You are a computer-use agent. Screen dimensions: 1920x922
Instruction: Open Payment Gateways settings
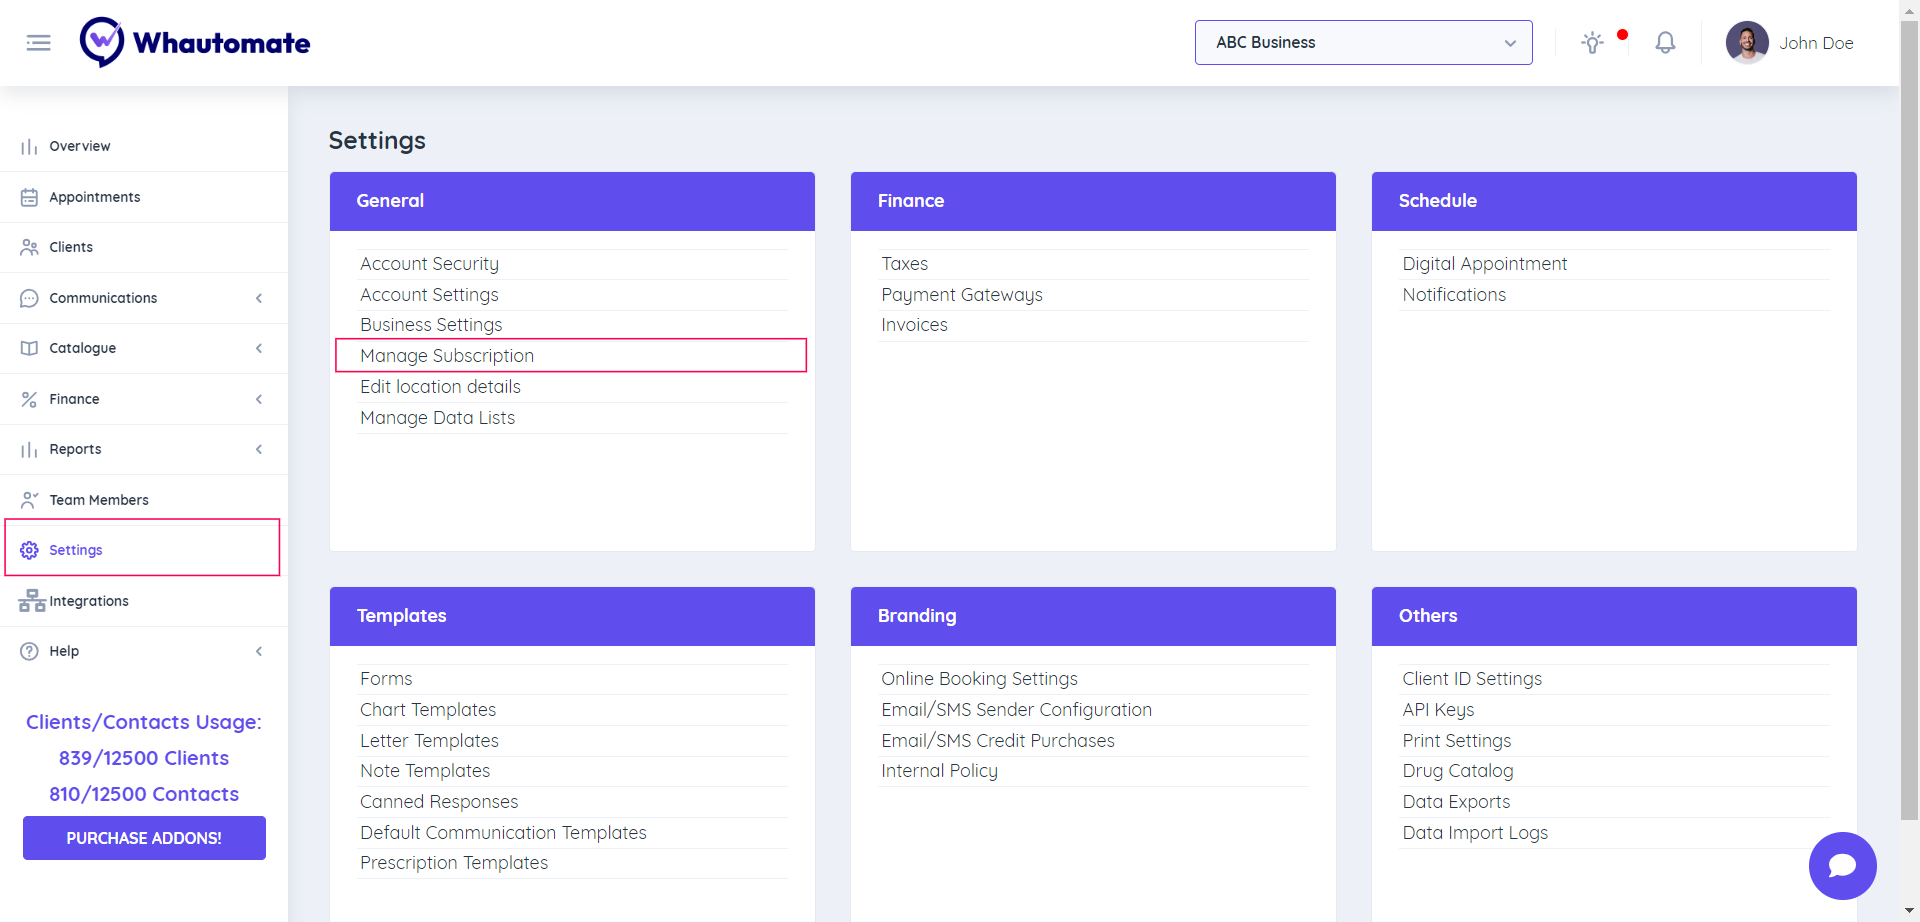click(961, 295)
